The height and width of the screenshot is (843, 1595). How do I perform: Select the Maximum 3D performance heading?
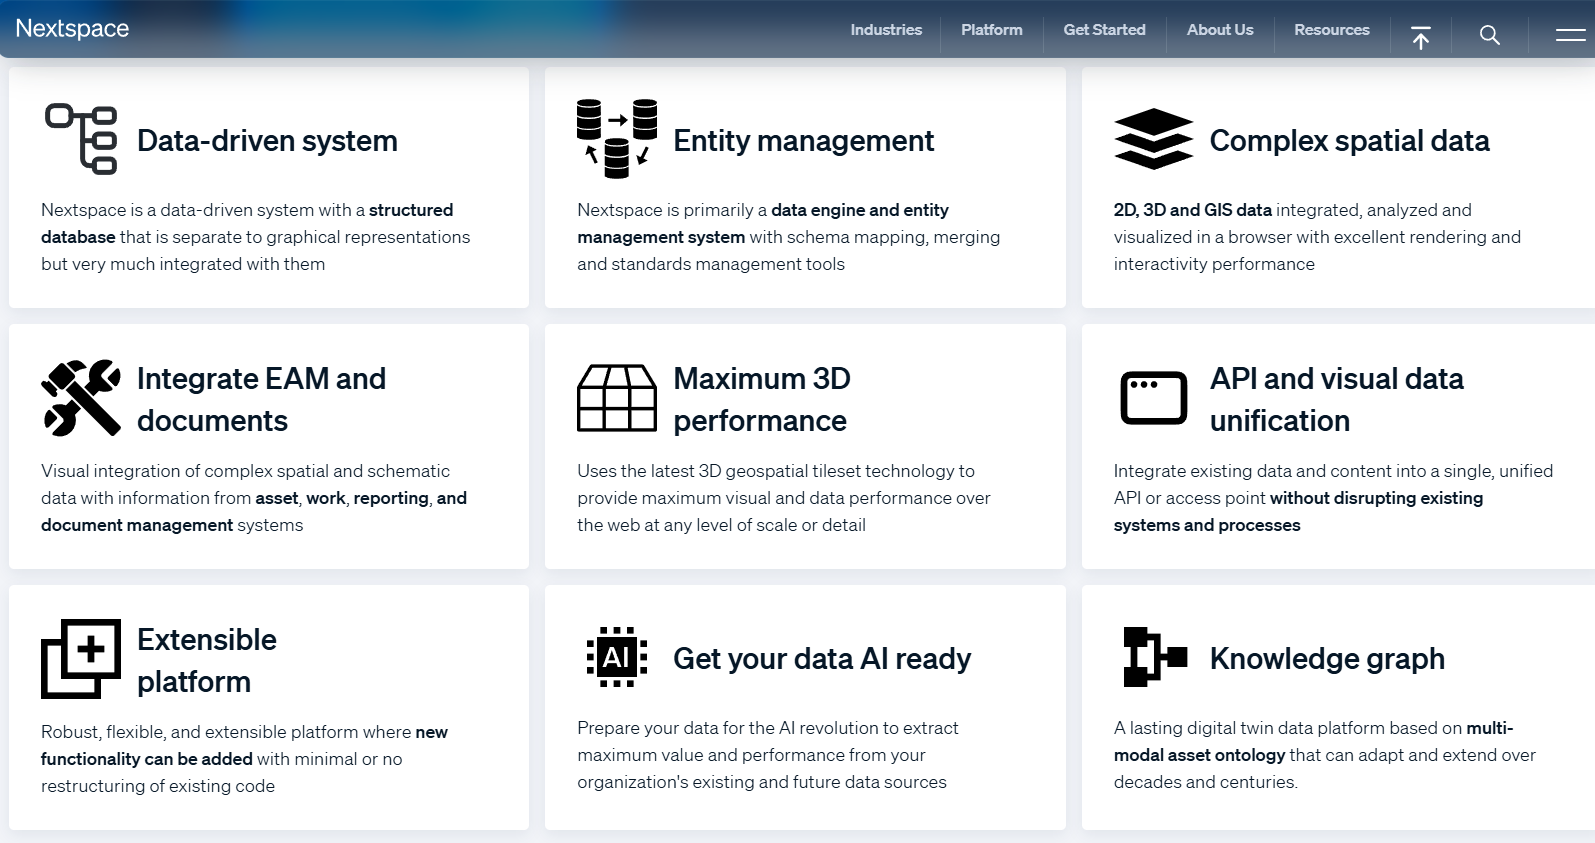(762, 400)
